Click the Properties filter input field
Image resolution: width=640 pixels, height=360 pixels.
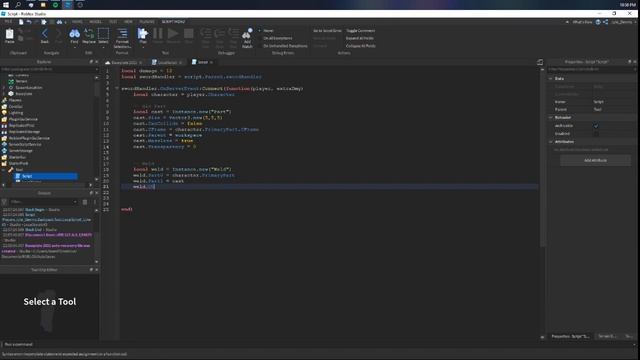click(x=591, y=69)
